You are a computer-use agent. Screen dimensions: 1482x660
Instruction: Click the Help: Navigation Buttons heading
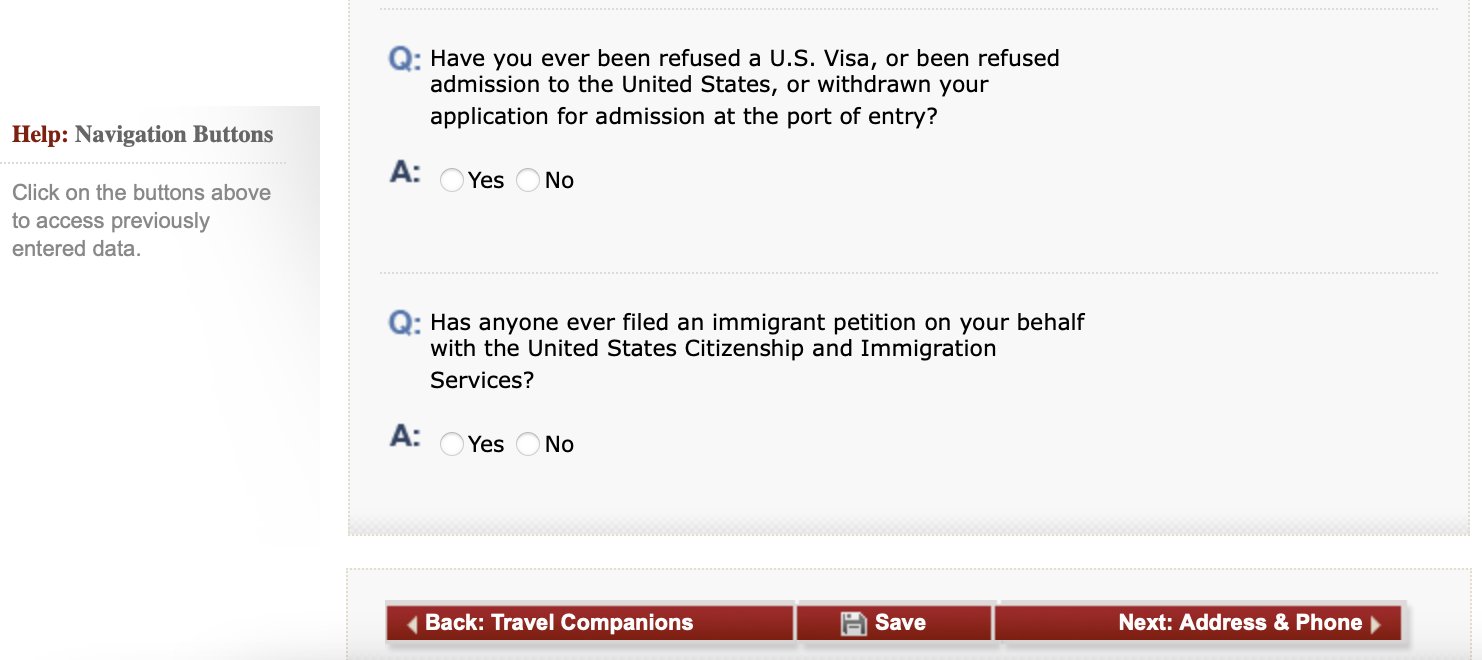(x=142, y=134)
